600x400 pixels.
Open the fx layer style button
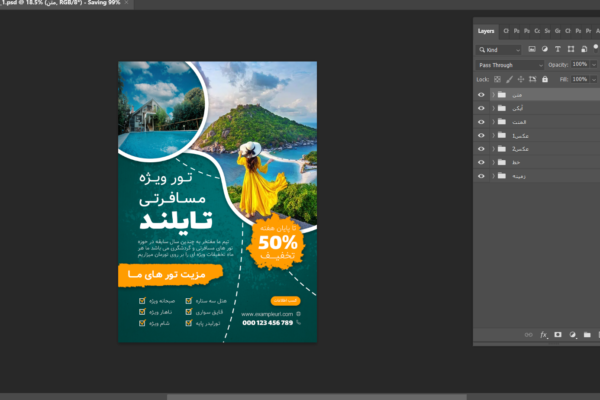(x=543, y=334)
